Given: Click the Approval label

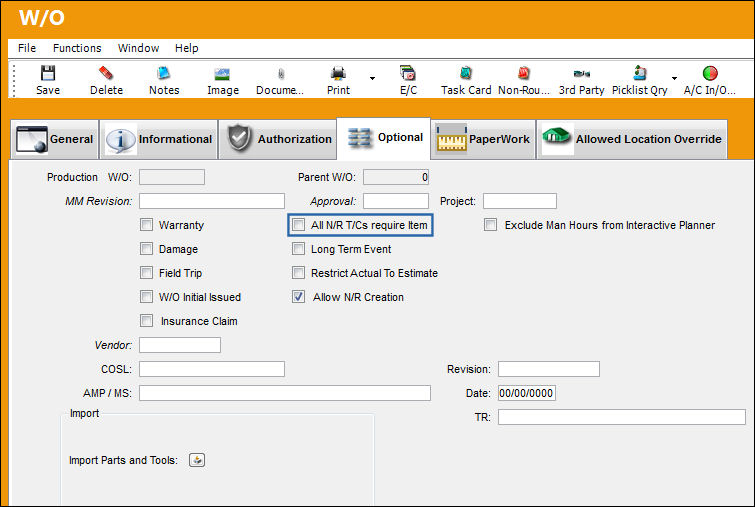Looking at the screenshot, I should [333, 201].
